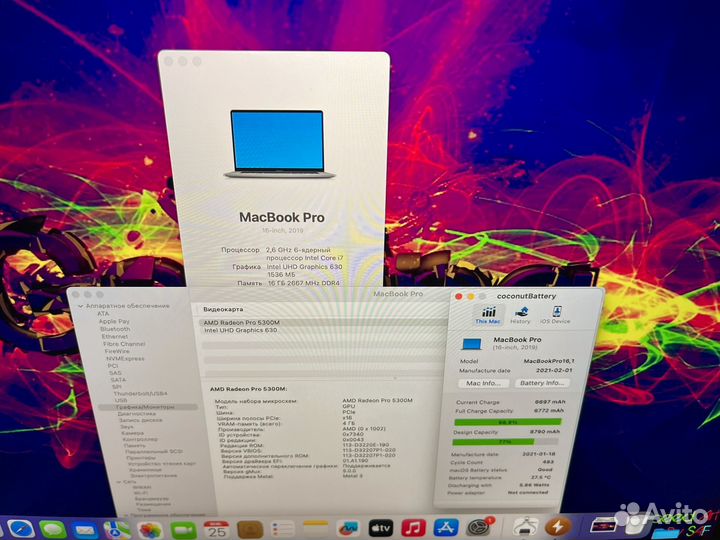The image size is (720, 540).
Task: Open FaceTime from the Dock
Action: point(183,531)
